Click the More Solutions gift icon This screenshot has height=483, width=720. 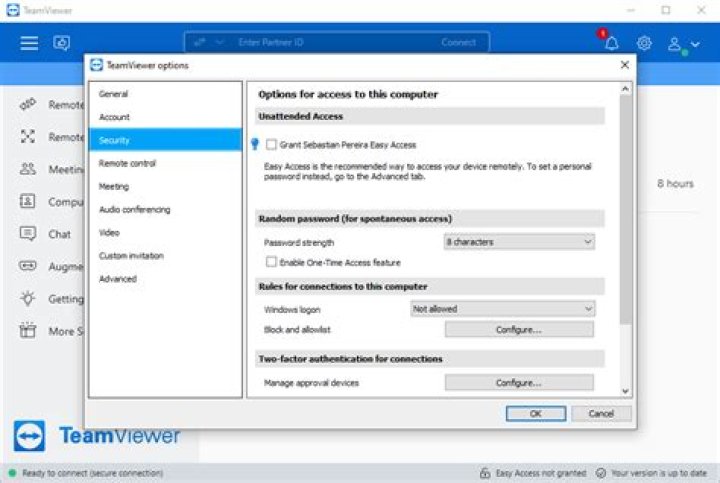(28, 331)
